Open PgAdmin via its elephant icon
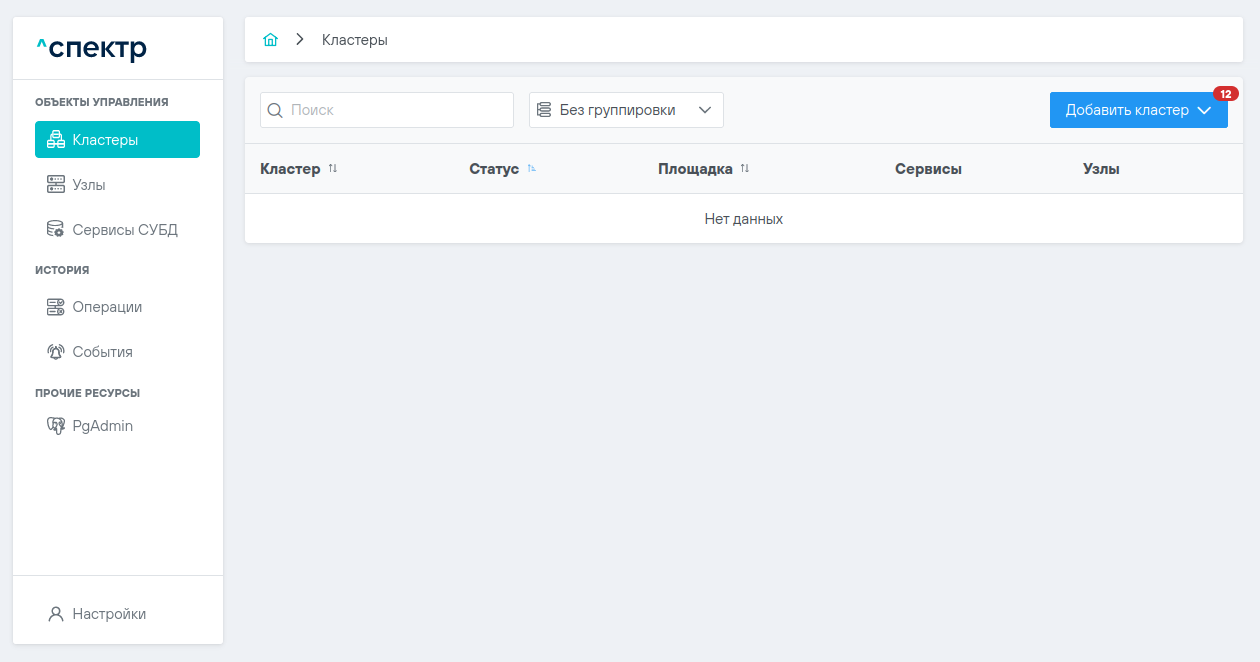This screenshot has width=1260, height=662. point(56,426)
